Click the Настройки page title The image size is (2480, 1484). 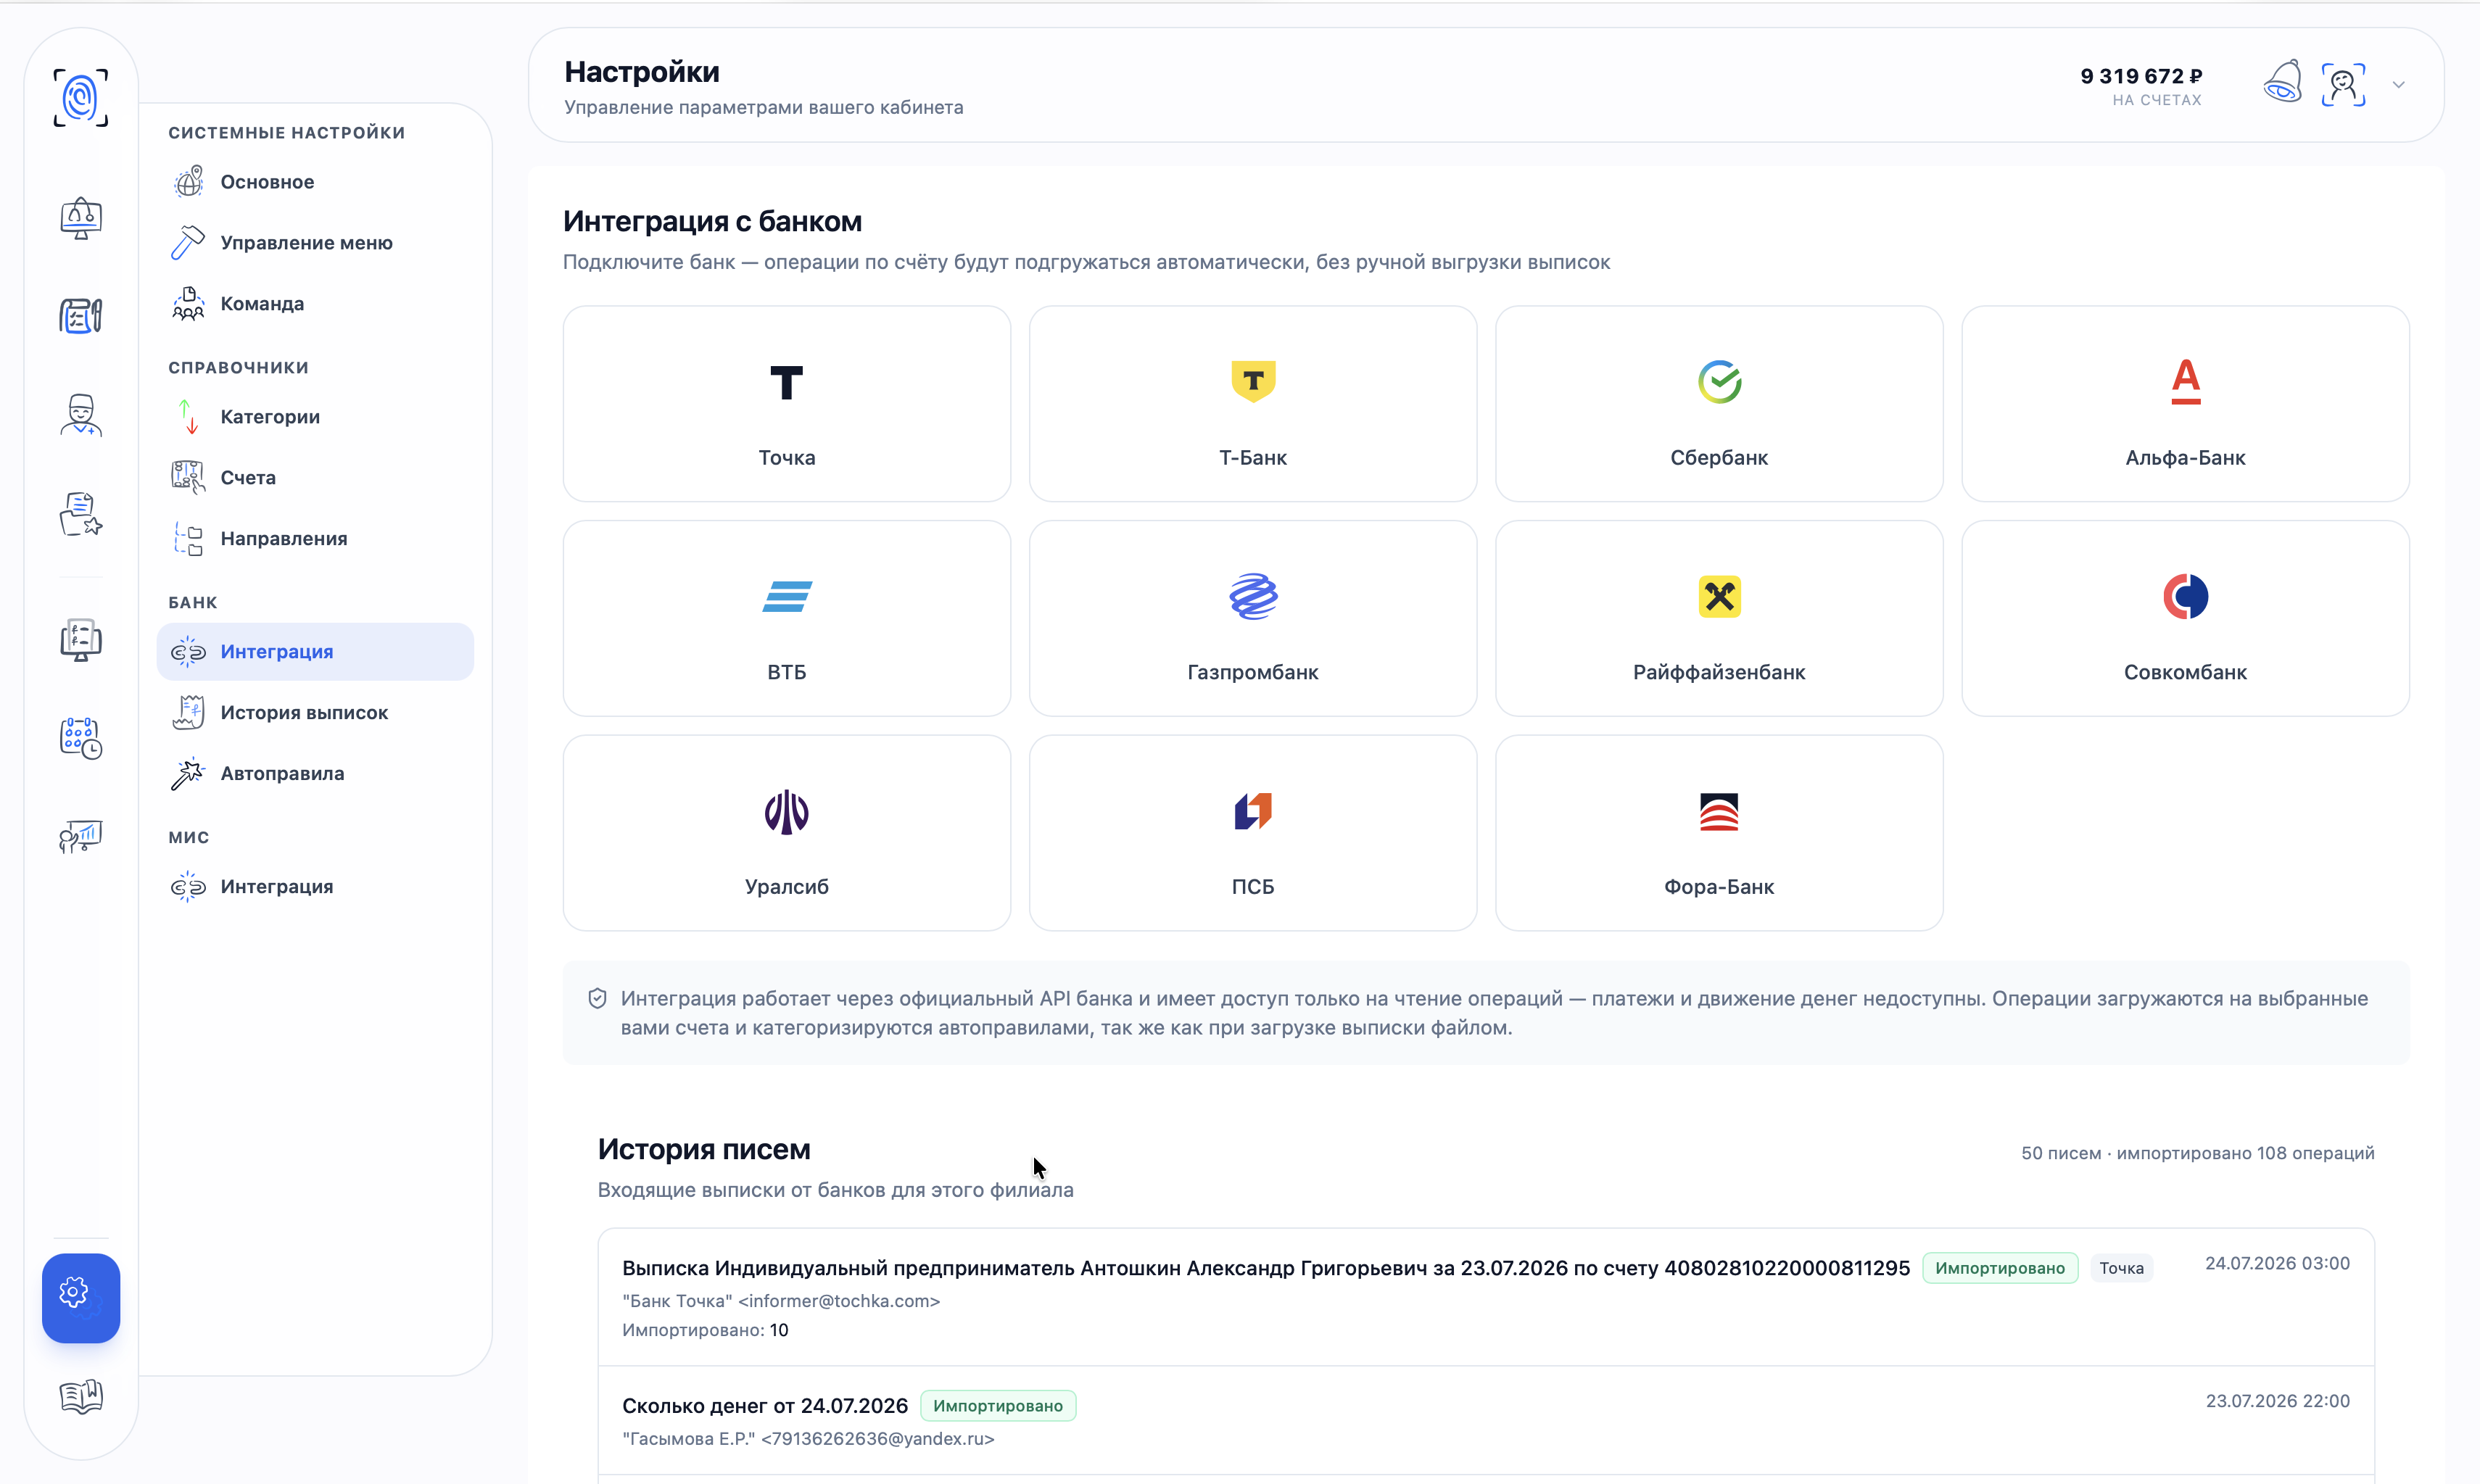coord(642,72)
